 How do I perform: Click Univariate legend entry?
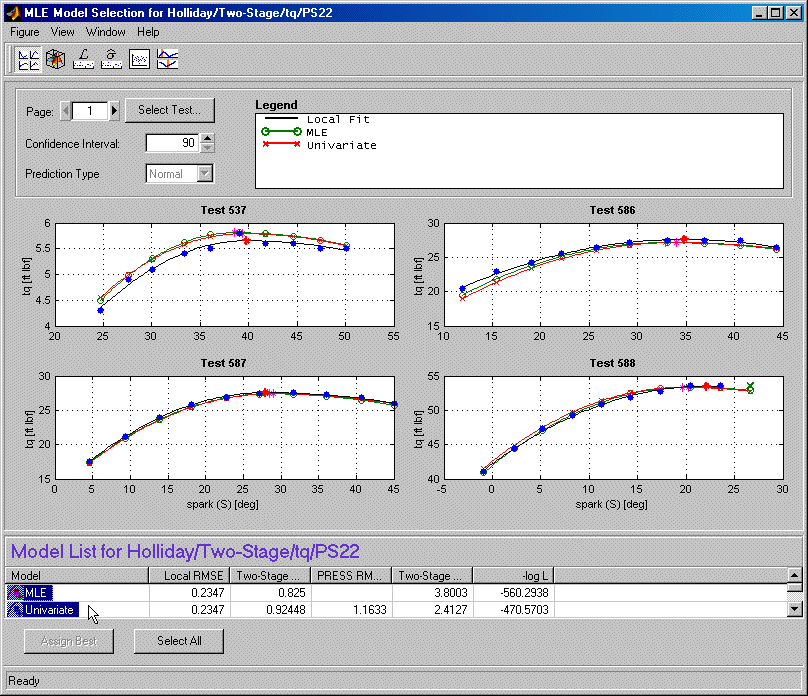[x=342, y=145]
